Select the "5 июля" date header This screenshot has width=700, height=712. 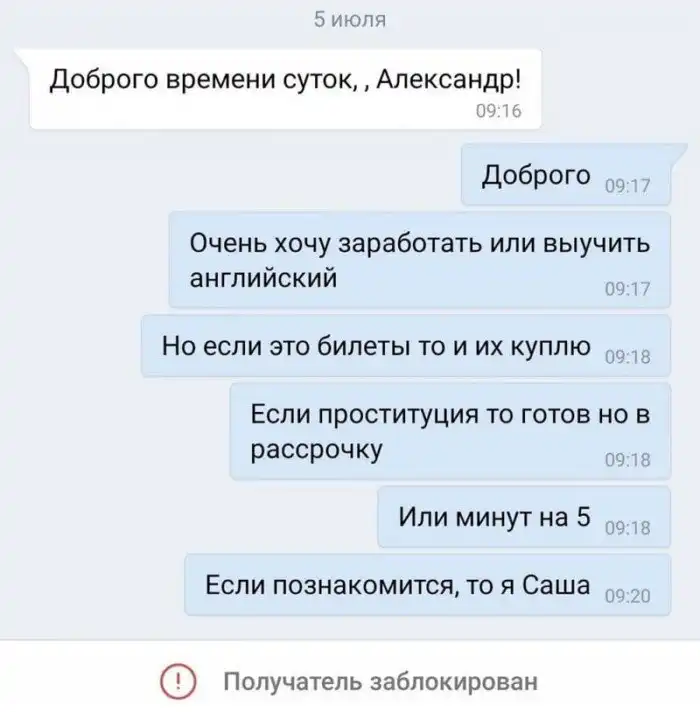click(x=350, y=20)
